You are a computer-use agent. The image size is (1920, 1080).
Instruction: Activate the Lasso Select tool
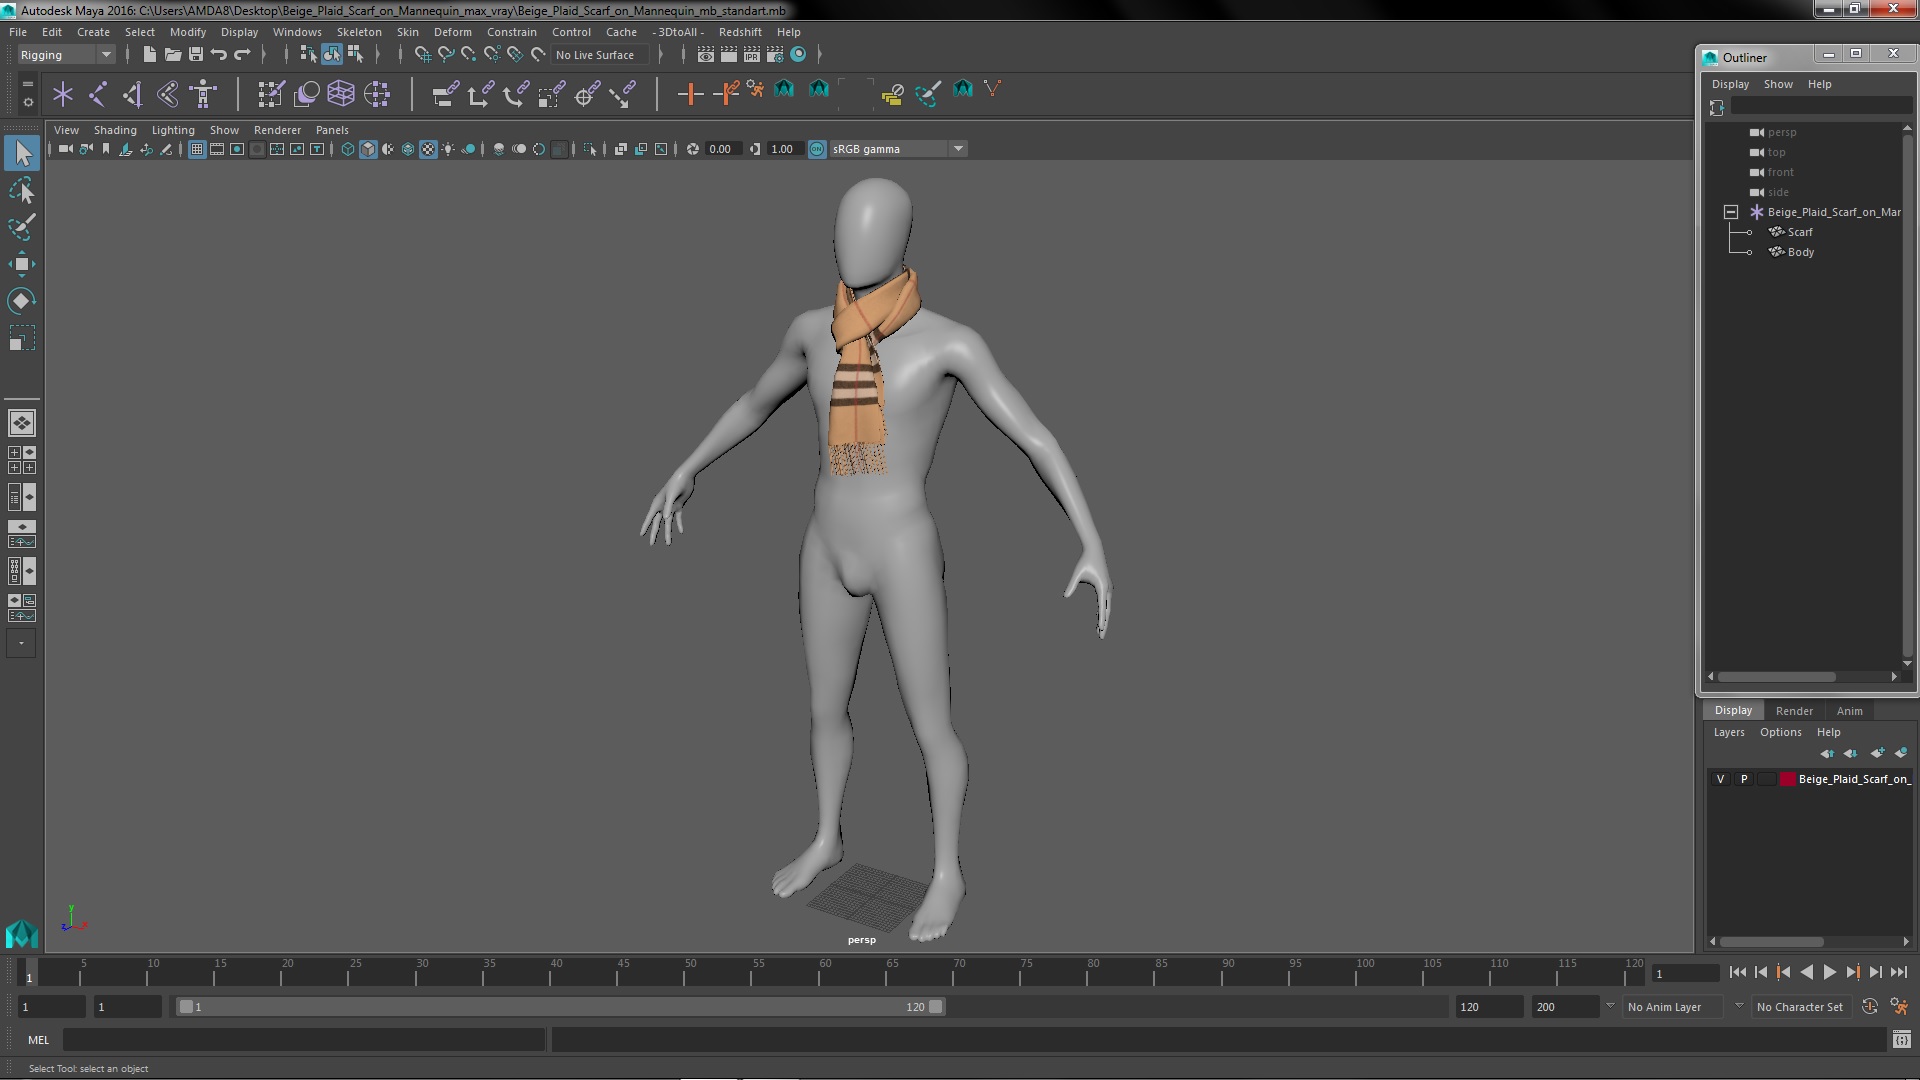22,190
